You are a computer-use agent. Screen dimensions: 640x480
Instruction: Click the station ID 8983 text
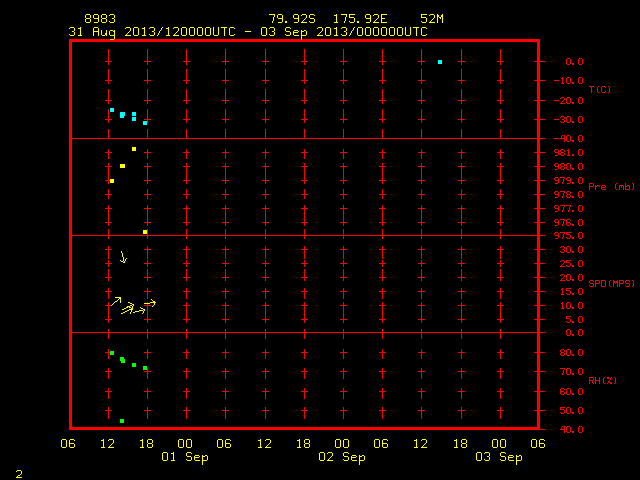[x=100, y=19]
